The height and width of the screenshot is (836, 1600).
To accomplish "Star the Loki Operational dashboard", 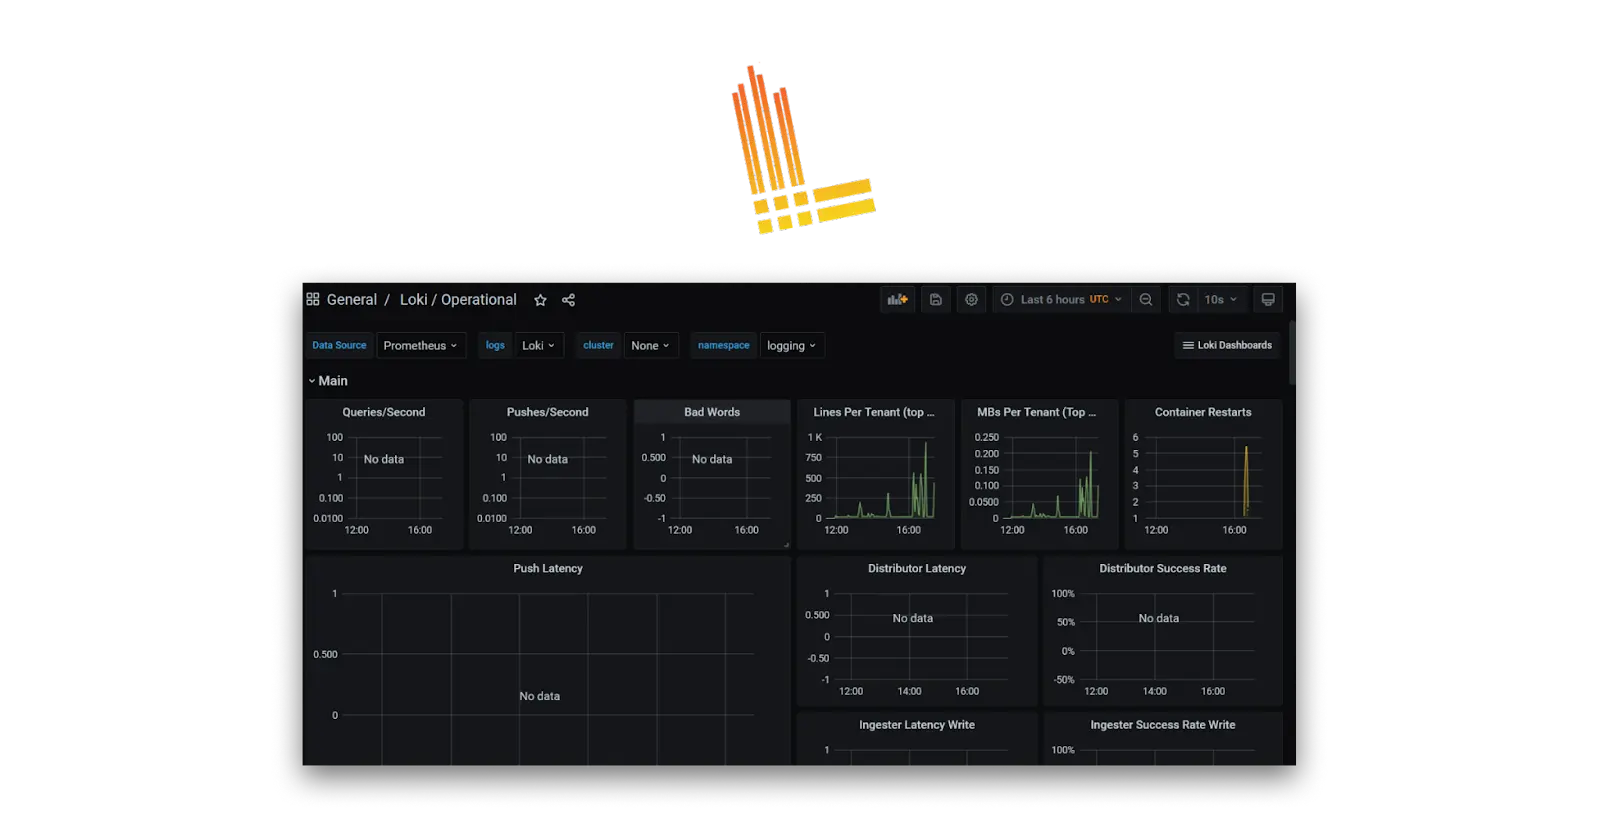I will click(x=540, y=300).
